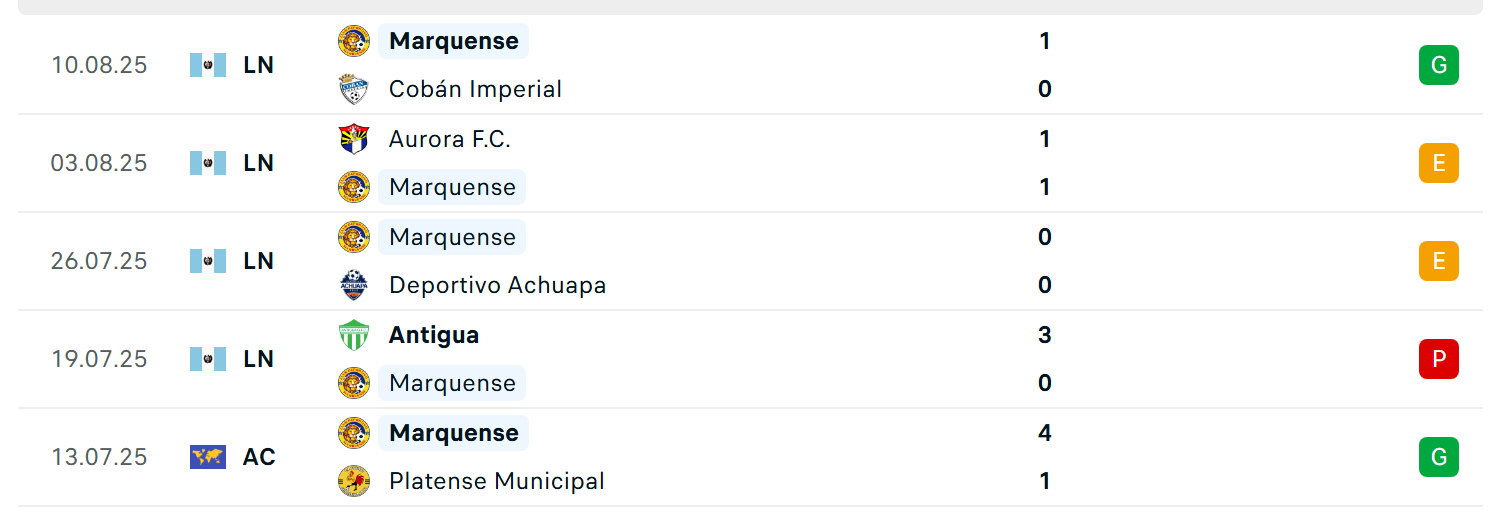
Task: Click Guatemala flag in the 19.07.25 row
Action: point(208,359)
